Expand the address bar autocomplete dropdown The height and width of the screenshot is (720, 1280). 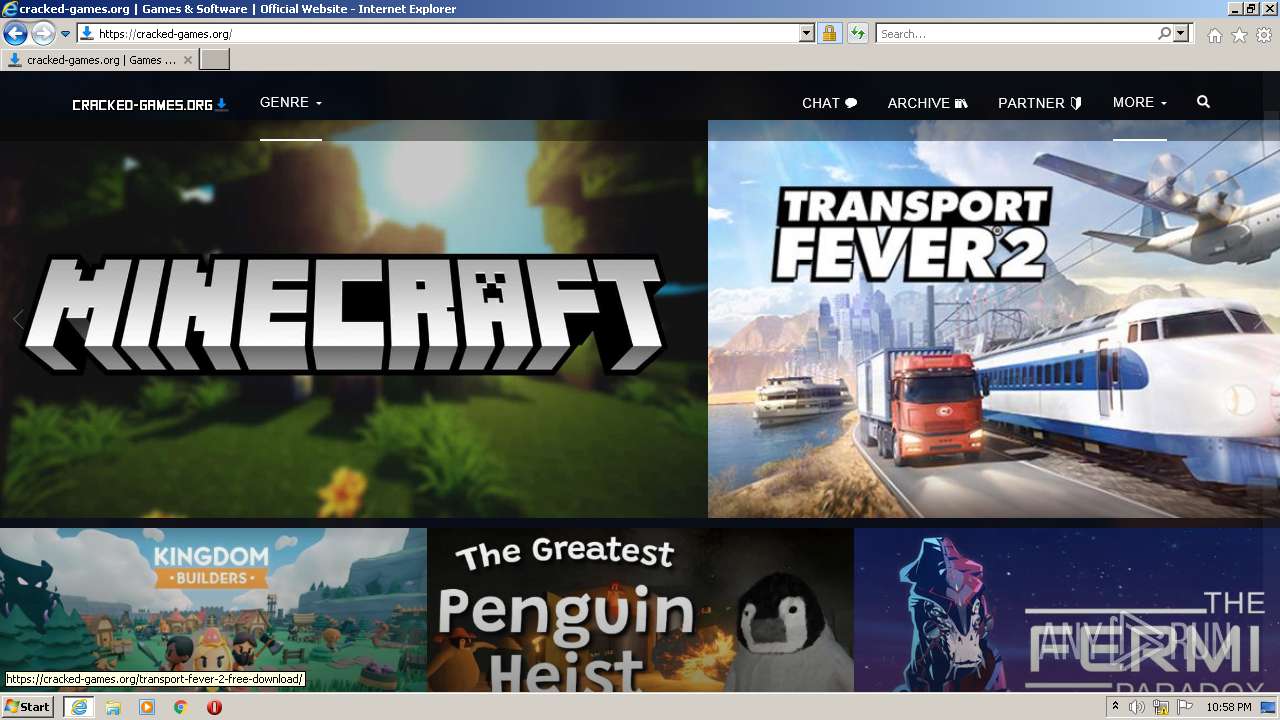pyautogui.click(x=807, y=33)
